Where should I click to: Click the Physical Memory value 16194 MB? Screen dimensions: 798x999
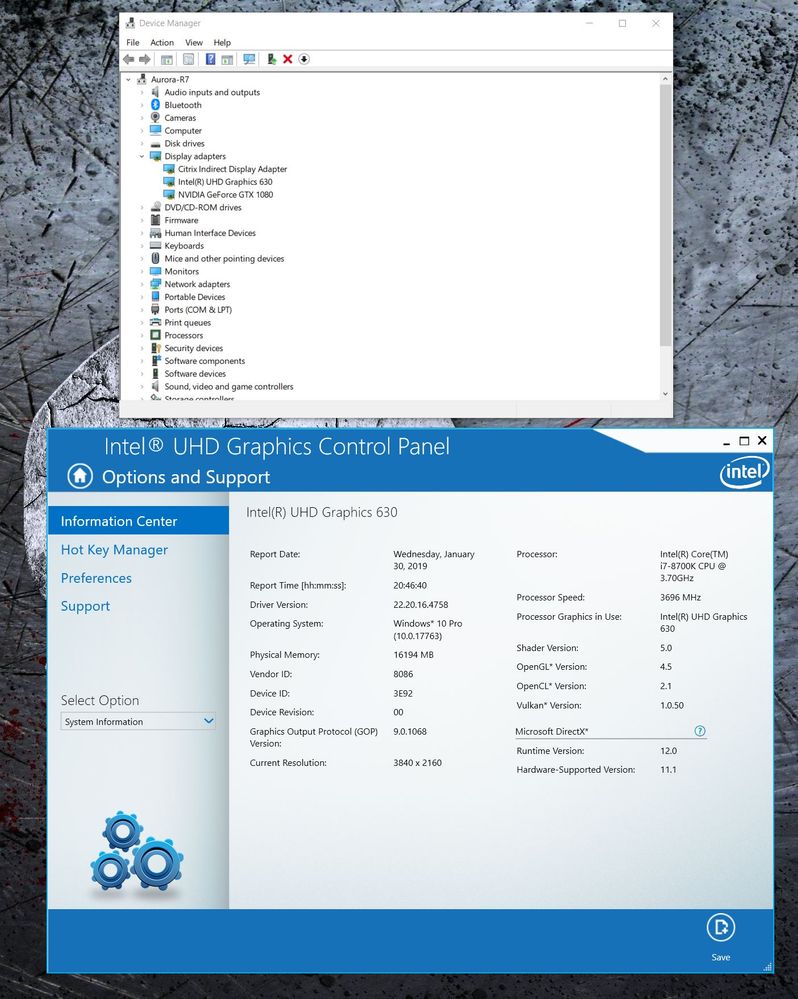pos(413,654)
